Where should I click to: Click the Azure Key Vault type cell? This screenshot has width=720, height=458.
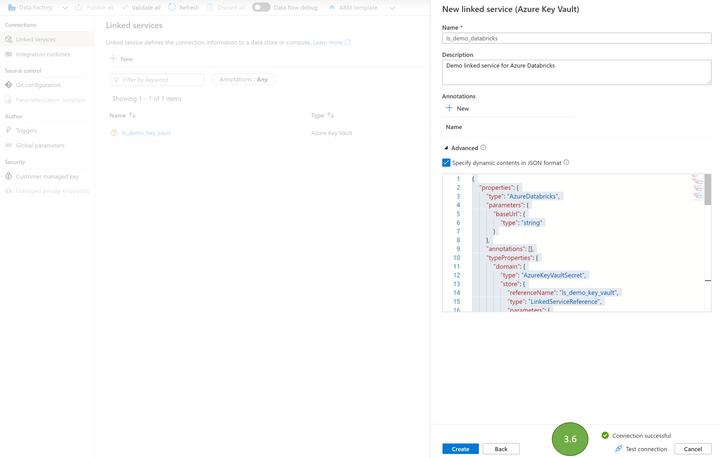(332, 133)
